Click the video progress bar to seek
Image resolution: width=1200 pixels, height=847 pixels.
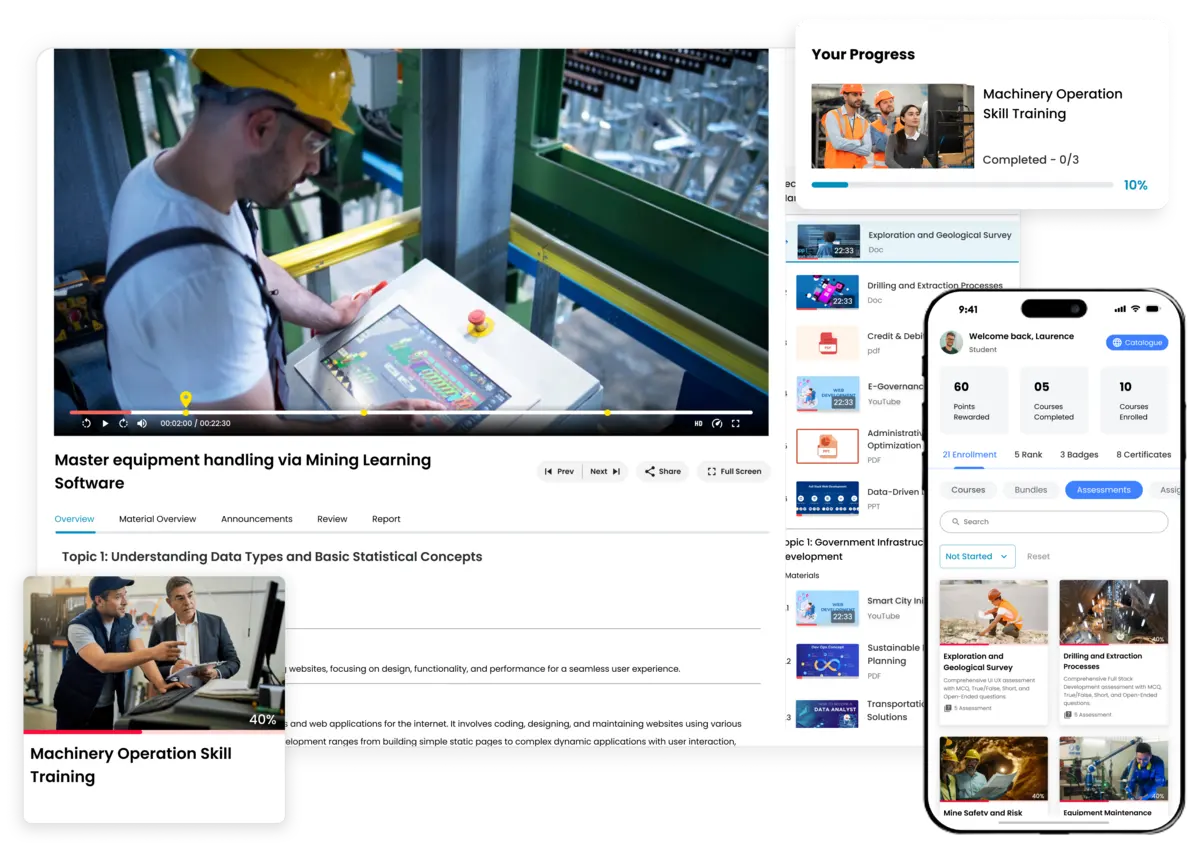tap(450, 412)
